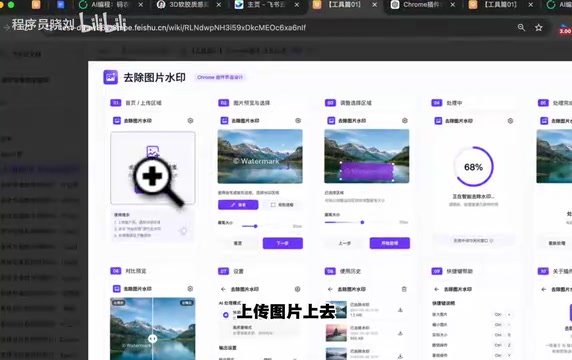Bookmark this page with the star icon
572x360 pixels.
[x=538, y=27]
